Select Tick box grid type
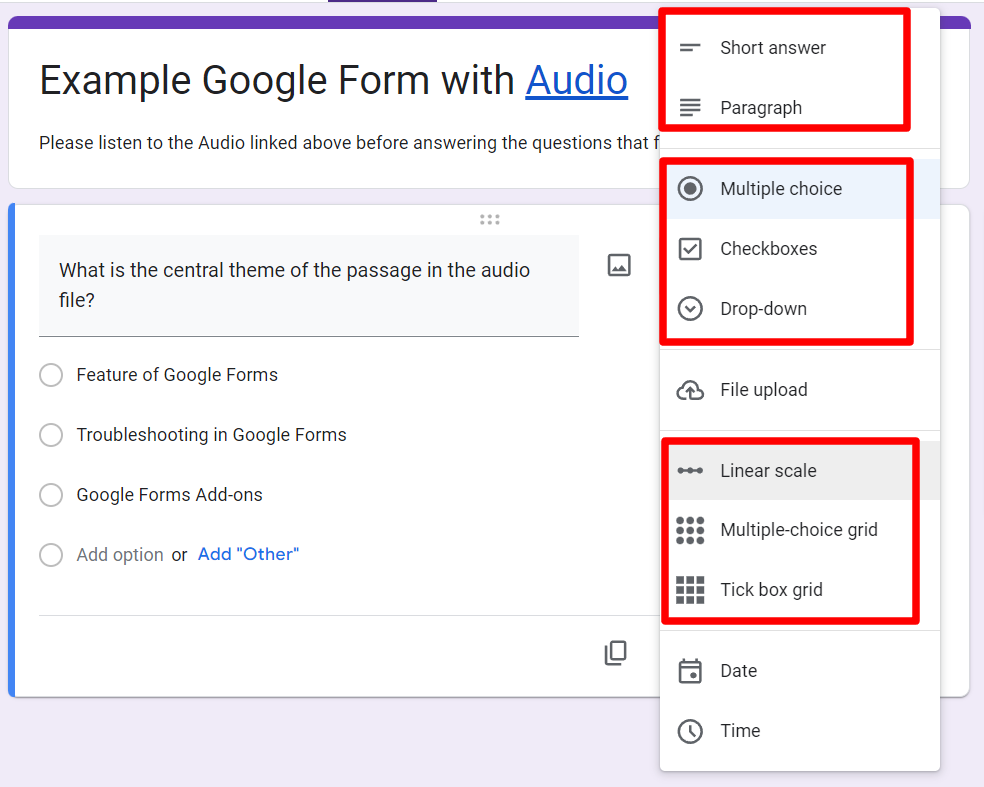 tap(800, 590)
